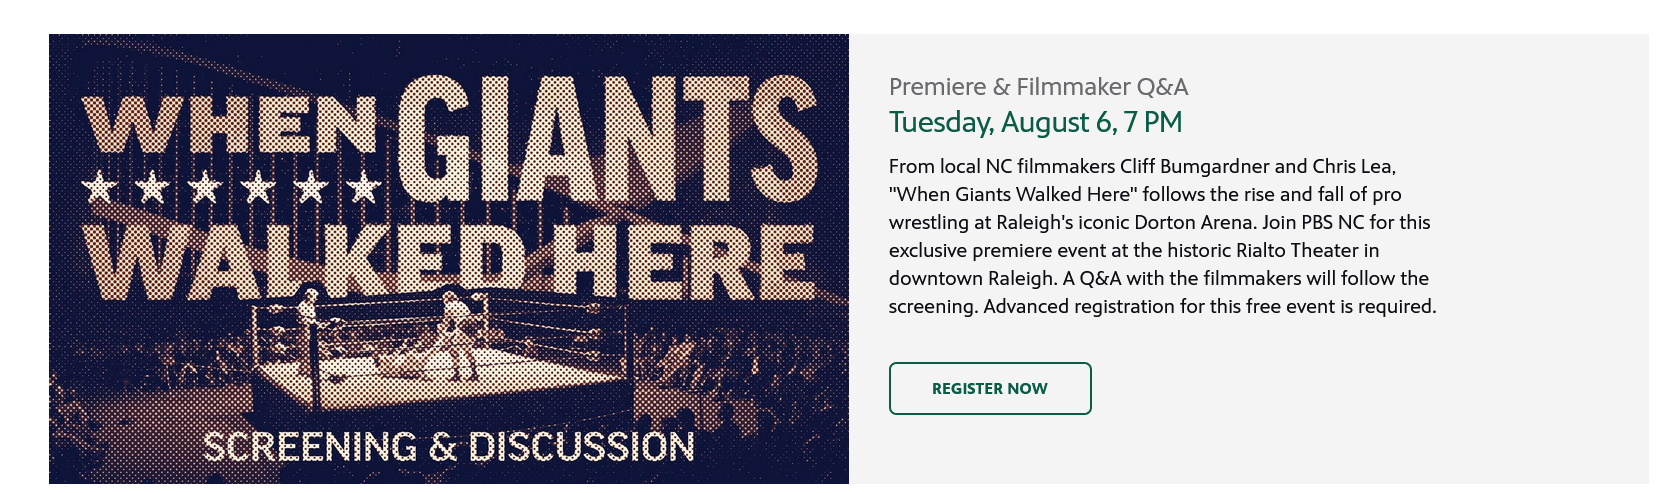Click the third star in the banner row
1662x493 pixels.
(205, 186)
